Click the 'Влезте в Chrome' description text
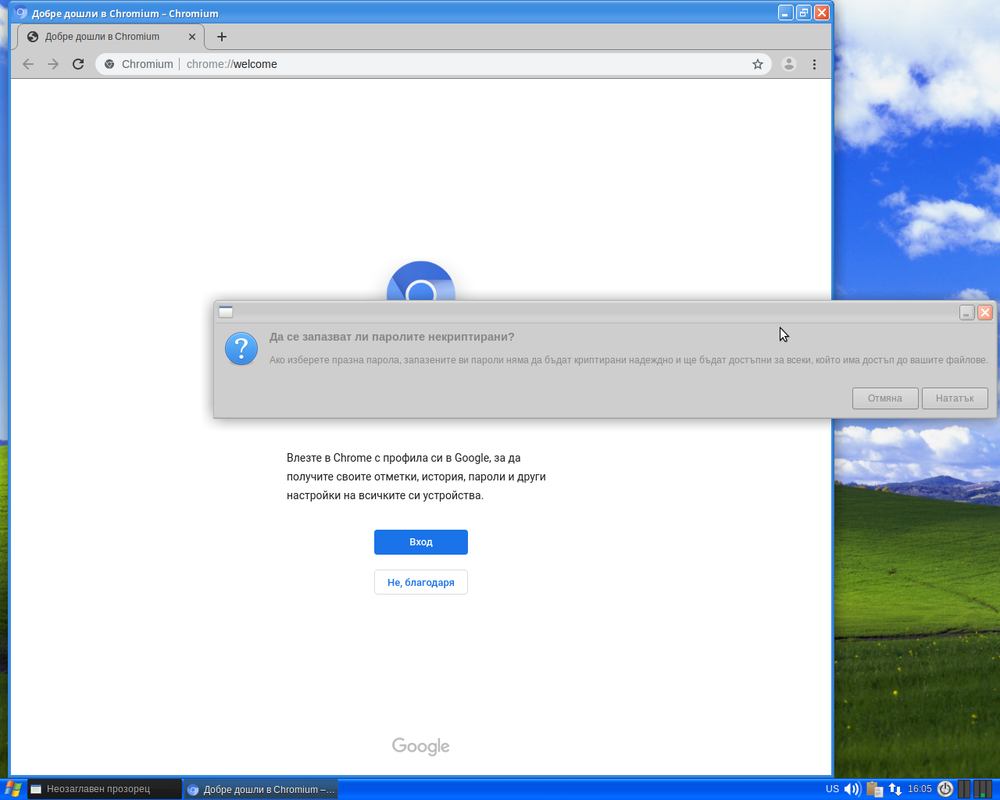1000x800 pixels. (416, 477)
